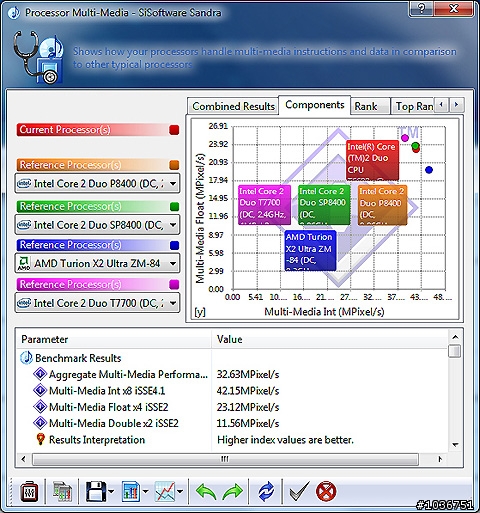480x513 pixels.
Task: Click the green back arrow
Action: pyautogui.click(x=206, y=492)
